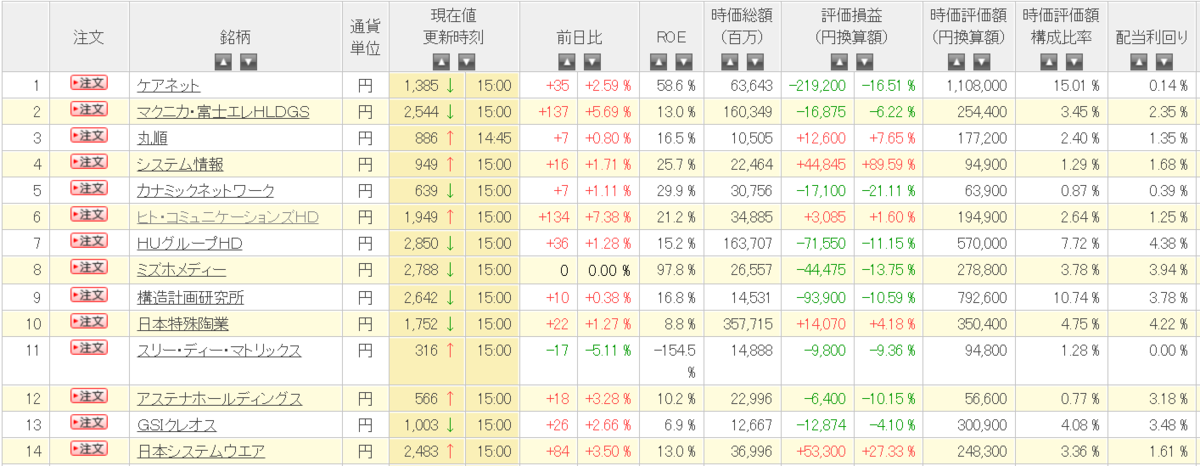This screenshot has height=466, width=1200.
Task: Sort 配当利回り column ascending with up arrow
Action: pos(1138,61)
